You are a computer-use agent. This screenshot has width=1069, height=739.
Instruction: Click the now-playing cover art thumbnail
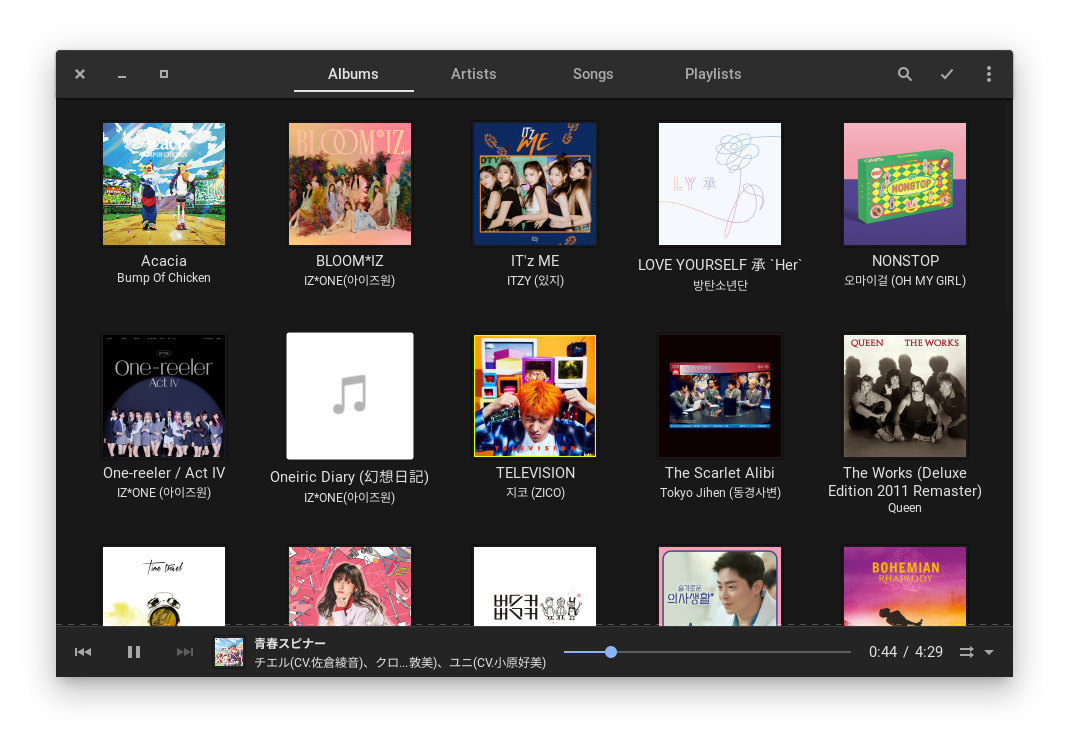point(229,652)
